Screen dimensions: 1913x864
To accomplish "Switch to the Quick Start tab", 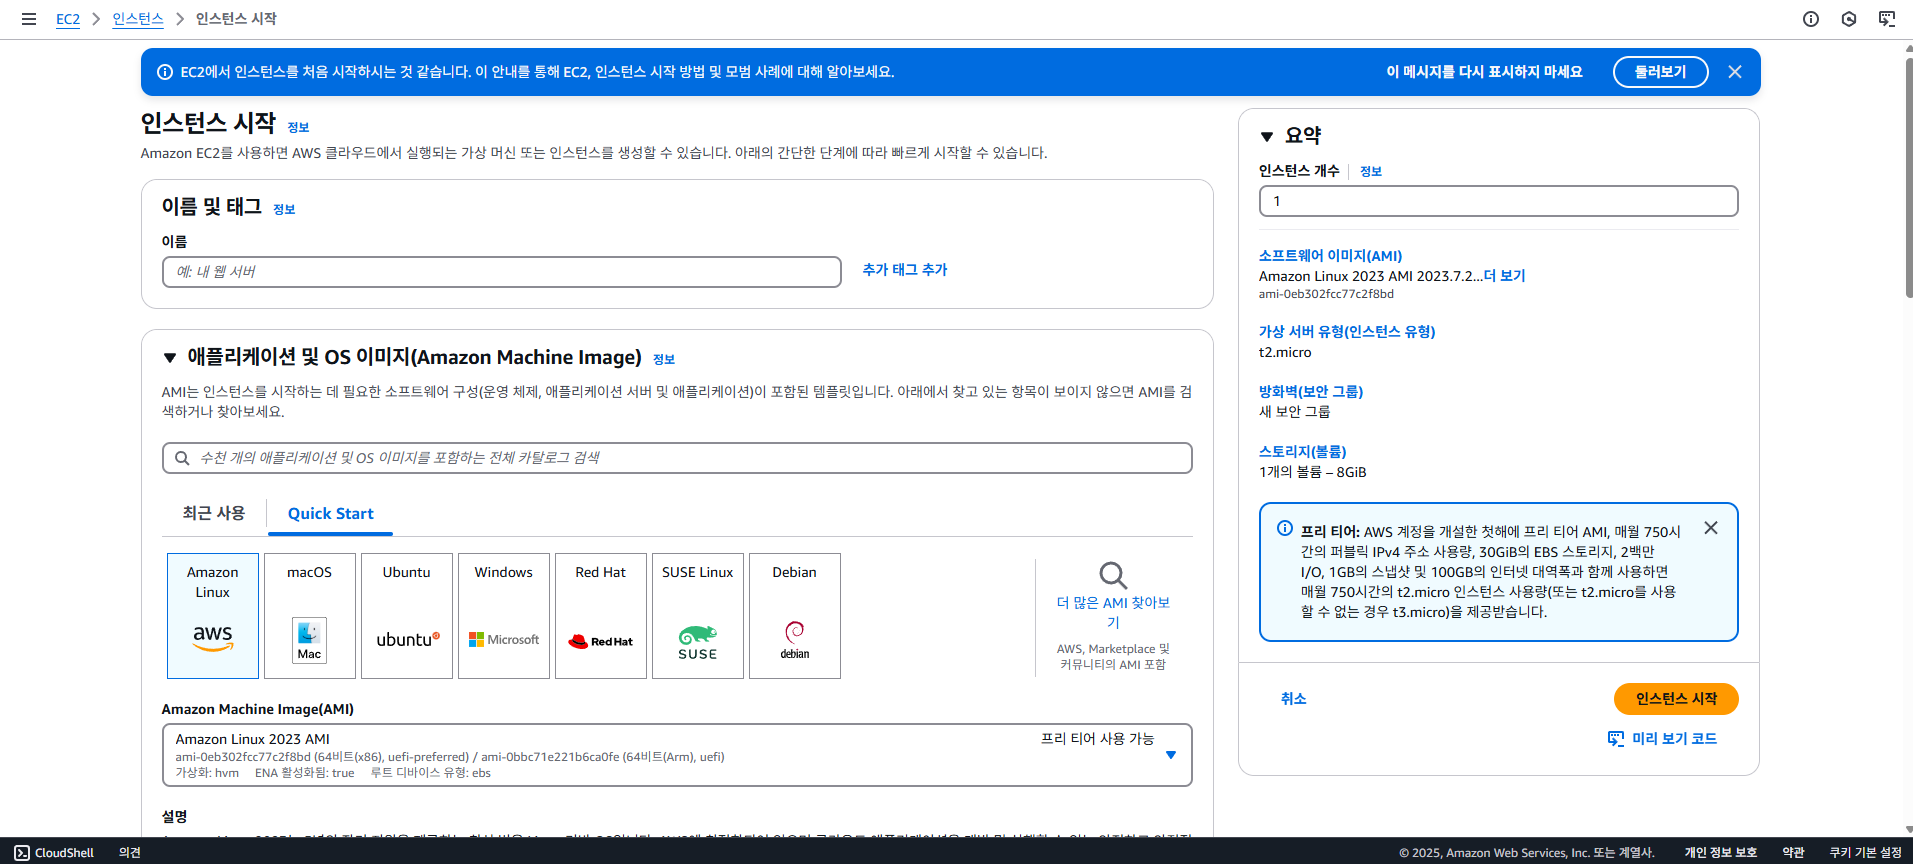I will 330,513.
